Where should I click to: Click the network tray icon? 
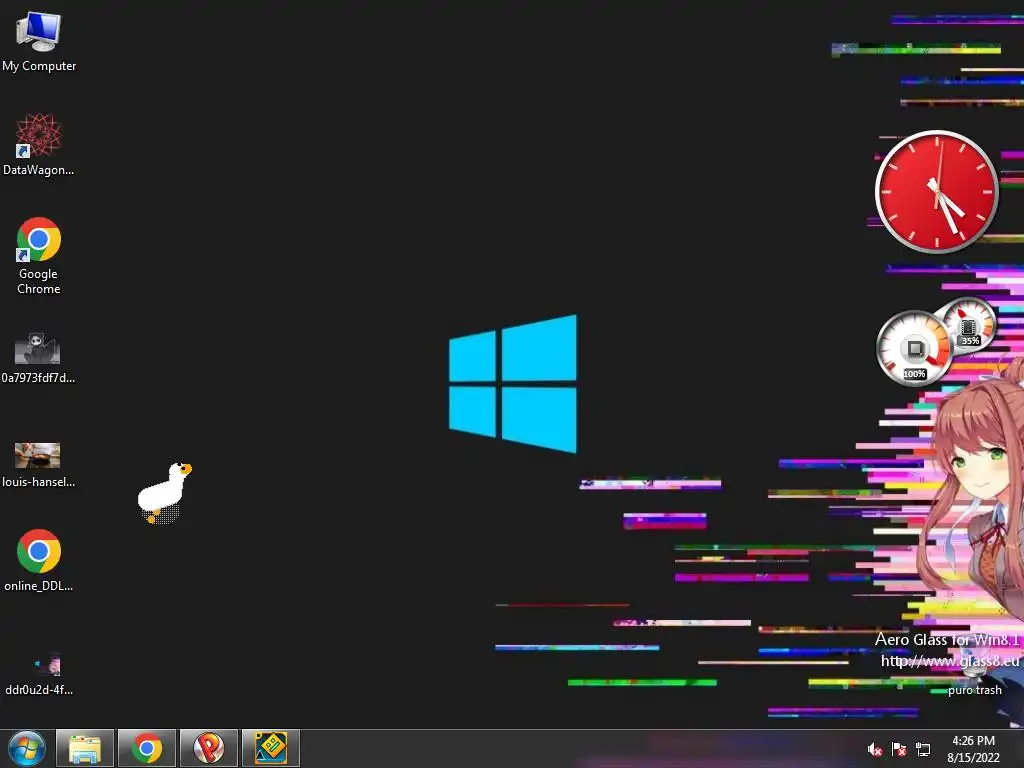coord(923,750)
